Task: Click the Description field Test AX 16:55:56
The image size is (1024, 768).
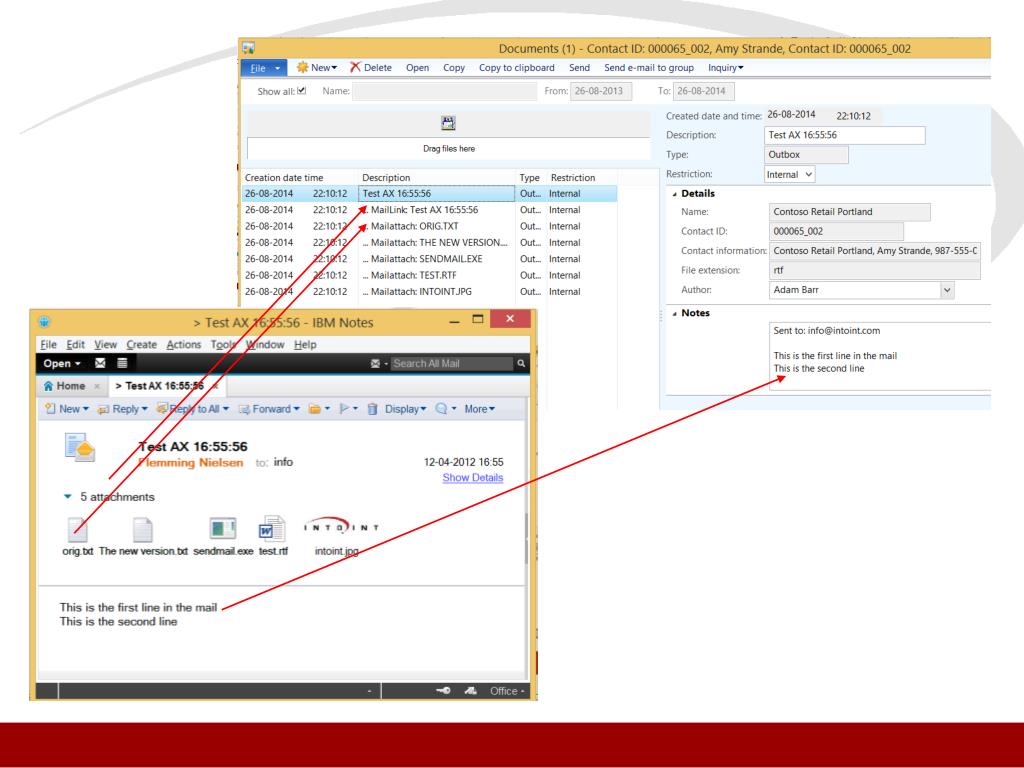Action: click(844, 135)
